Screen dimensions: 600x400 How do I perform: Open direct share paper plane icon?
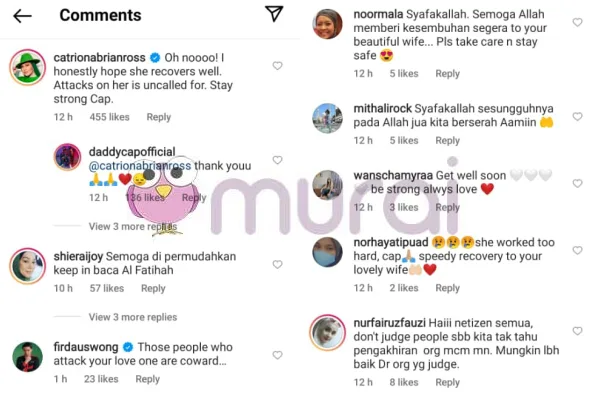(x=274, y=14)
